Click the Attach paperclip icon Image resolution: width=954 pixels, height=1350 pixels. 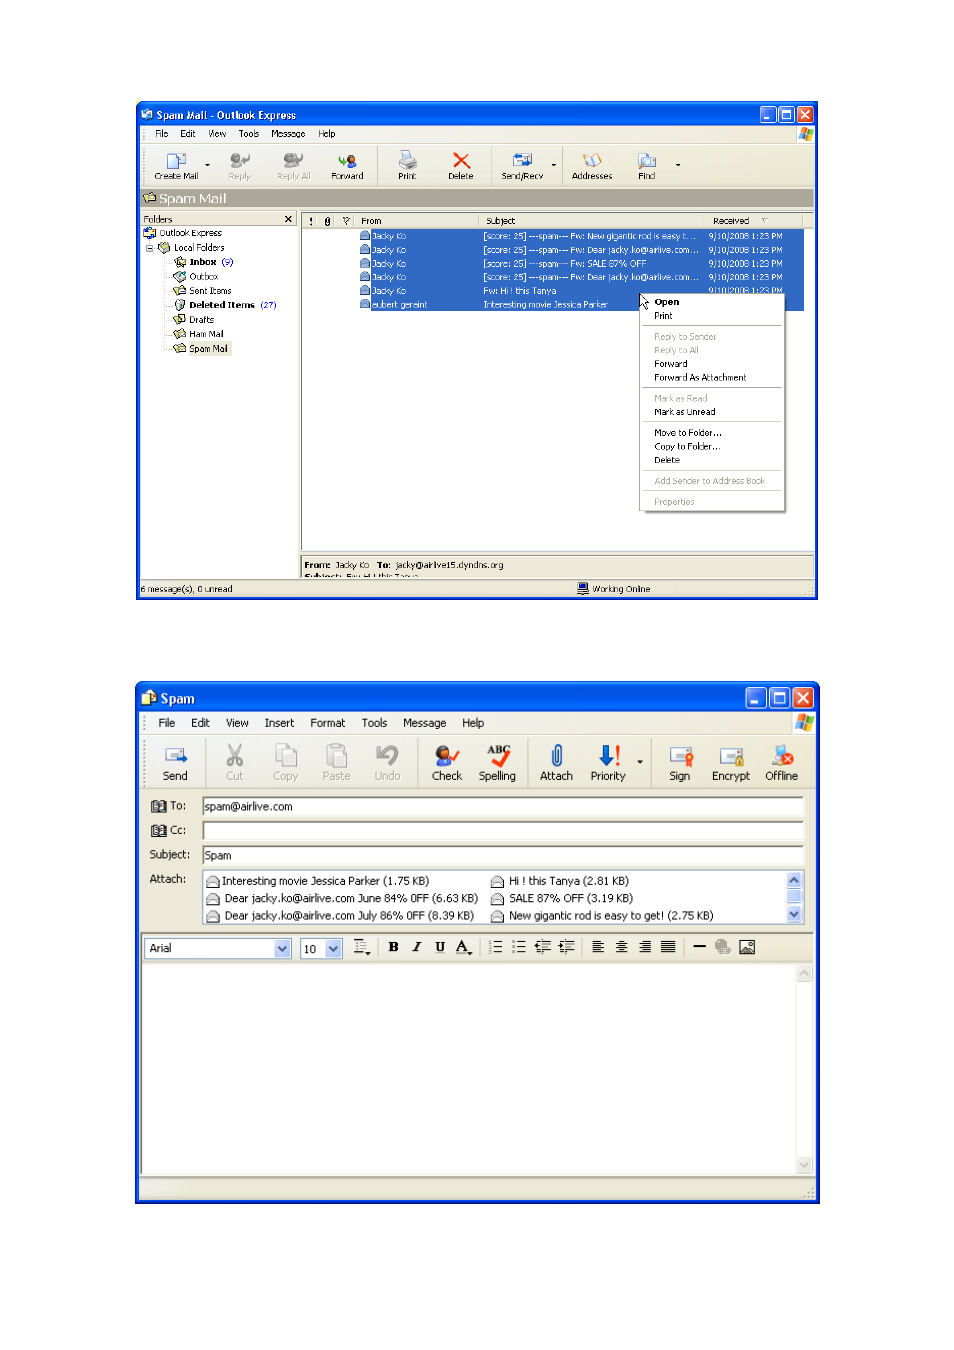tap(557, 755)
